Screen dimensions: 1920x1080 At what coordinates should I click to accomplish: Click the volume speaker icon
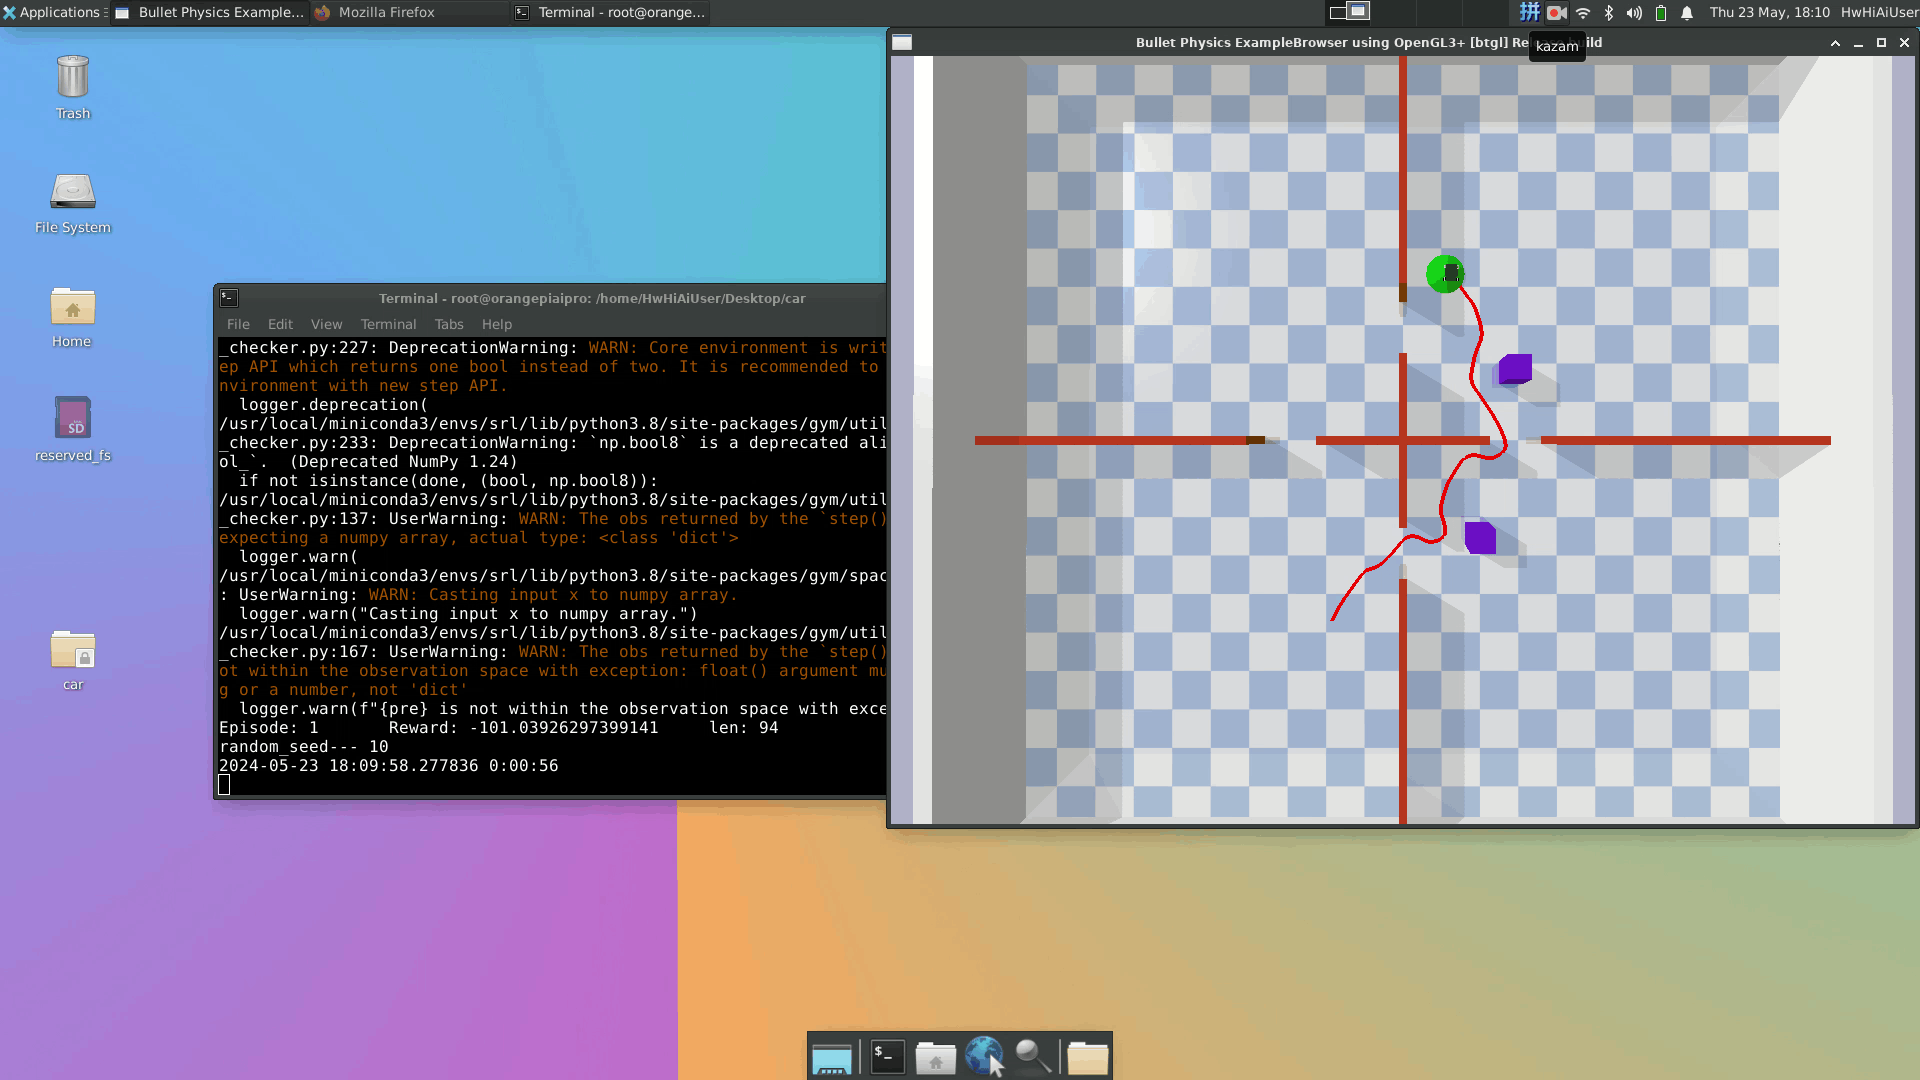pyautogui.click(x=1634, y=13)
